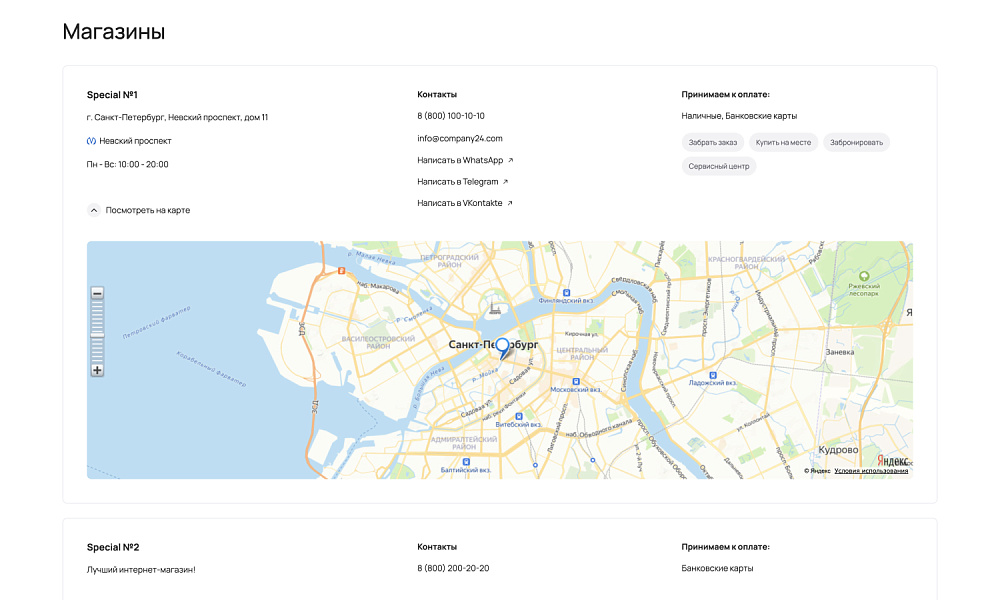
Task: Click the 'Санкт-Петербург' city label on map
Action: click(x=493, y=344)
